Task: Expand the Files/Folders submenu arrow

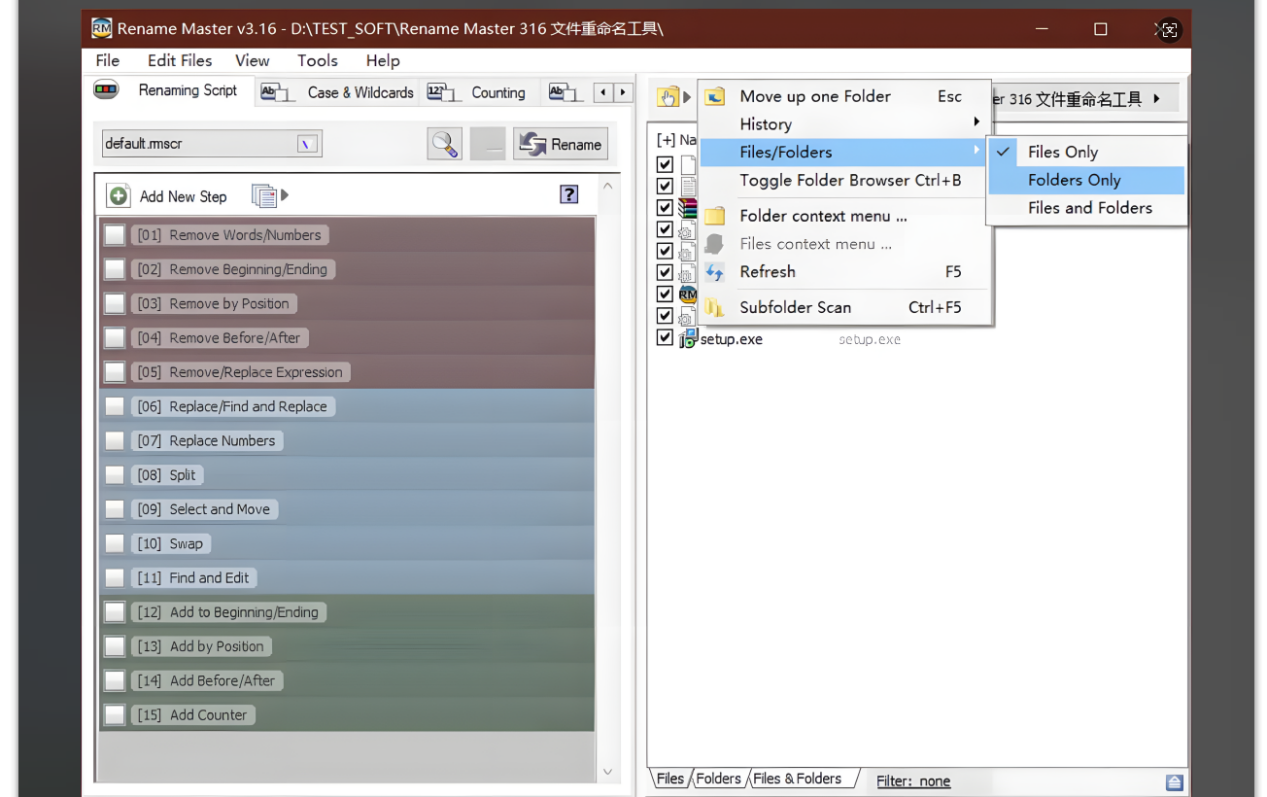Action: pos(976,151)
